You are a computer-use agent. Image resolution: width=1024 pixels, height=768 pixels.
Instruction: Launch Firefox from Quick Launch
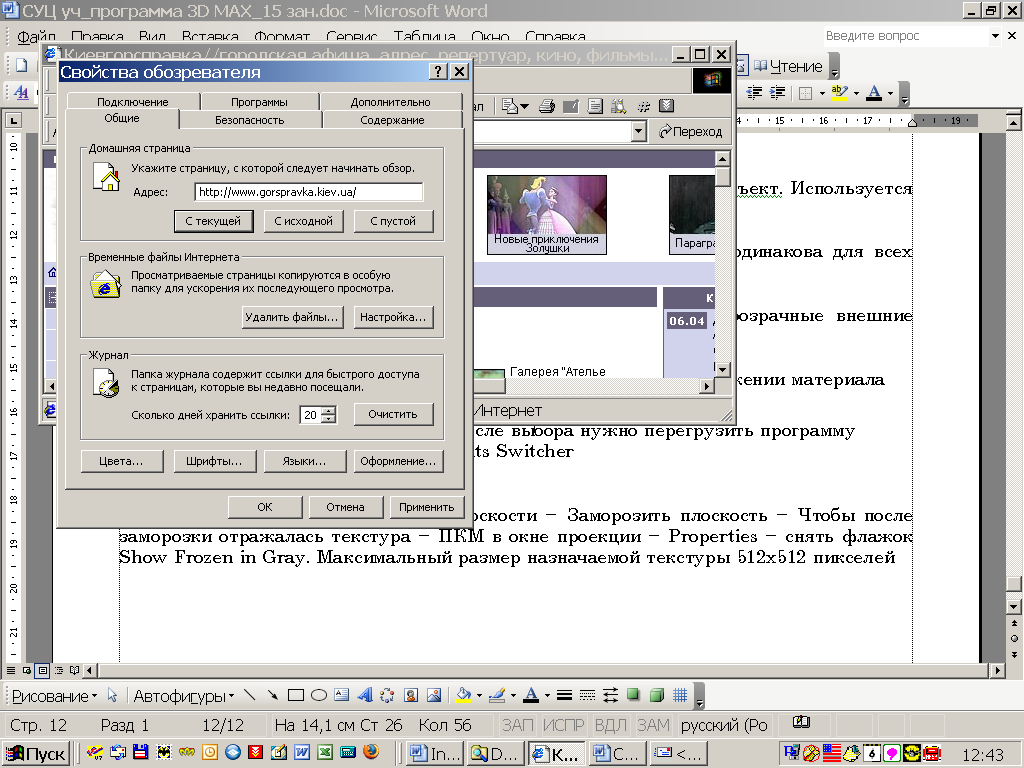371,752
